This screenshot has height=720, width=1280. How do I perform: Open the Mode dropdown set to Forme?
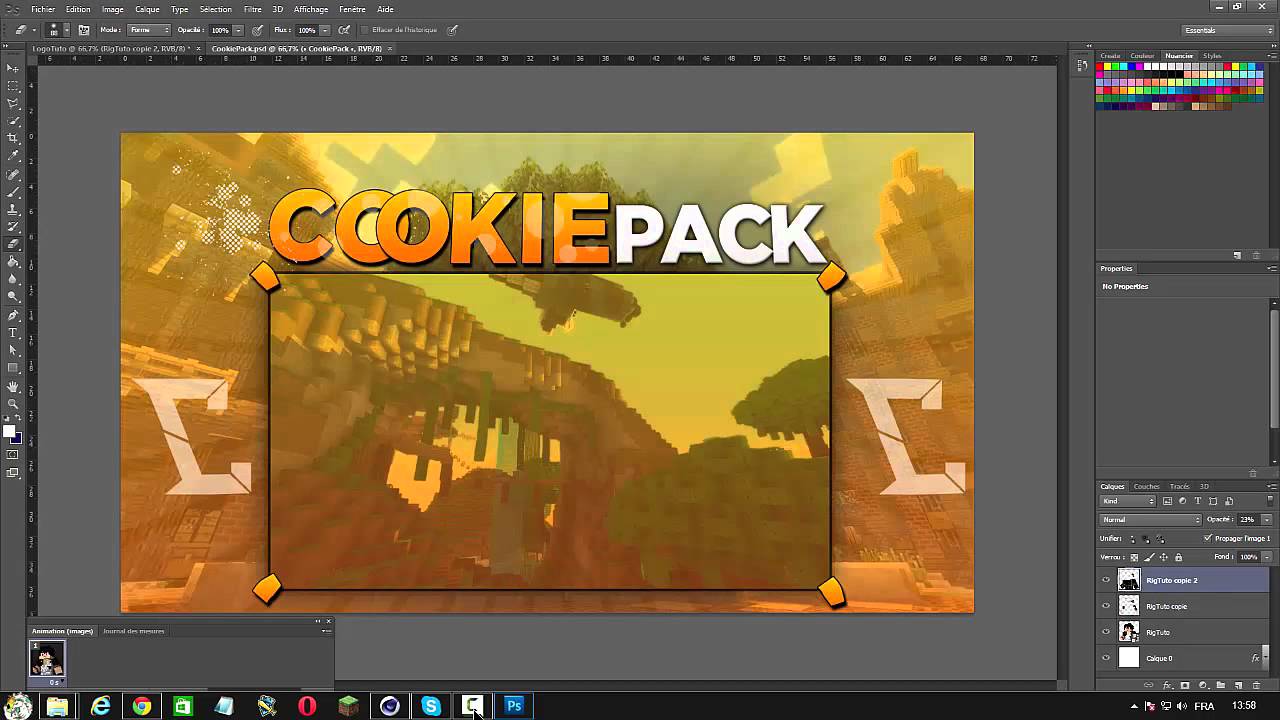coord(147,30)
